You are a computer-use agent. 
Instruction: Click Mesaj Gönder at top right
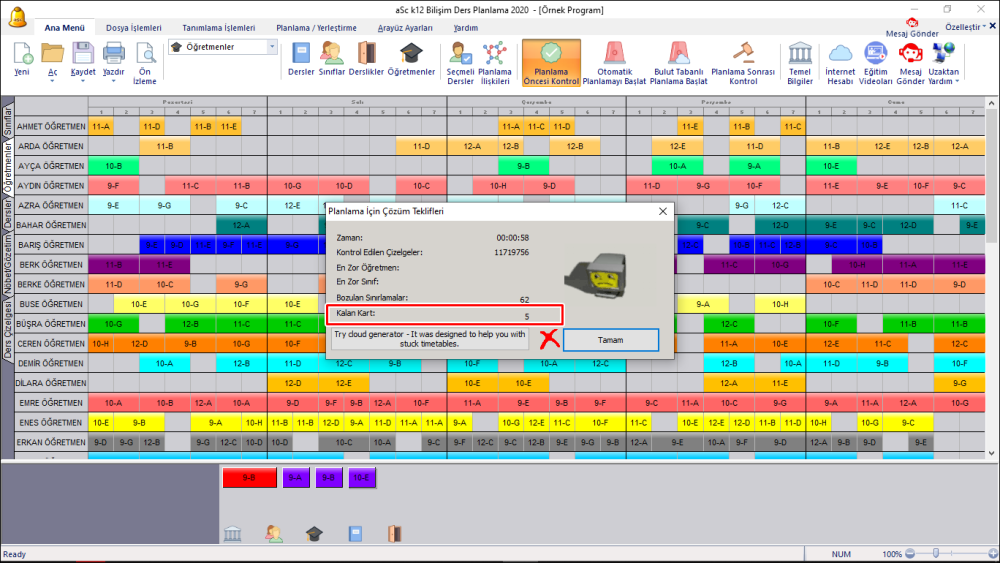[912, 29]
